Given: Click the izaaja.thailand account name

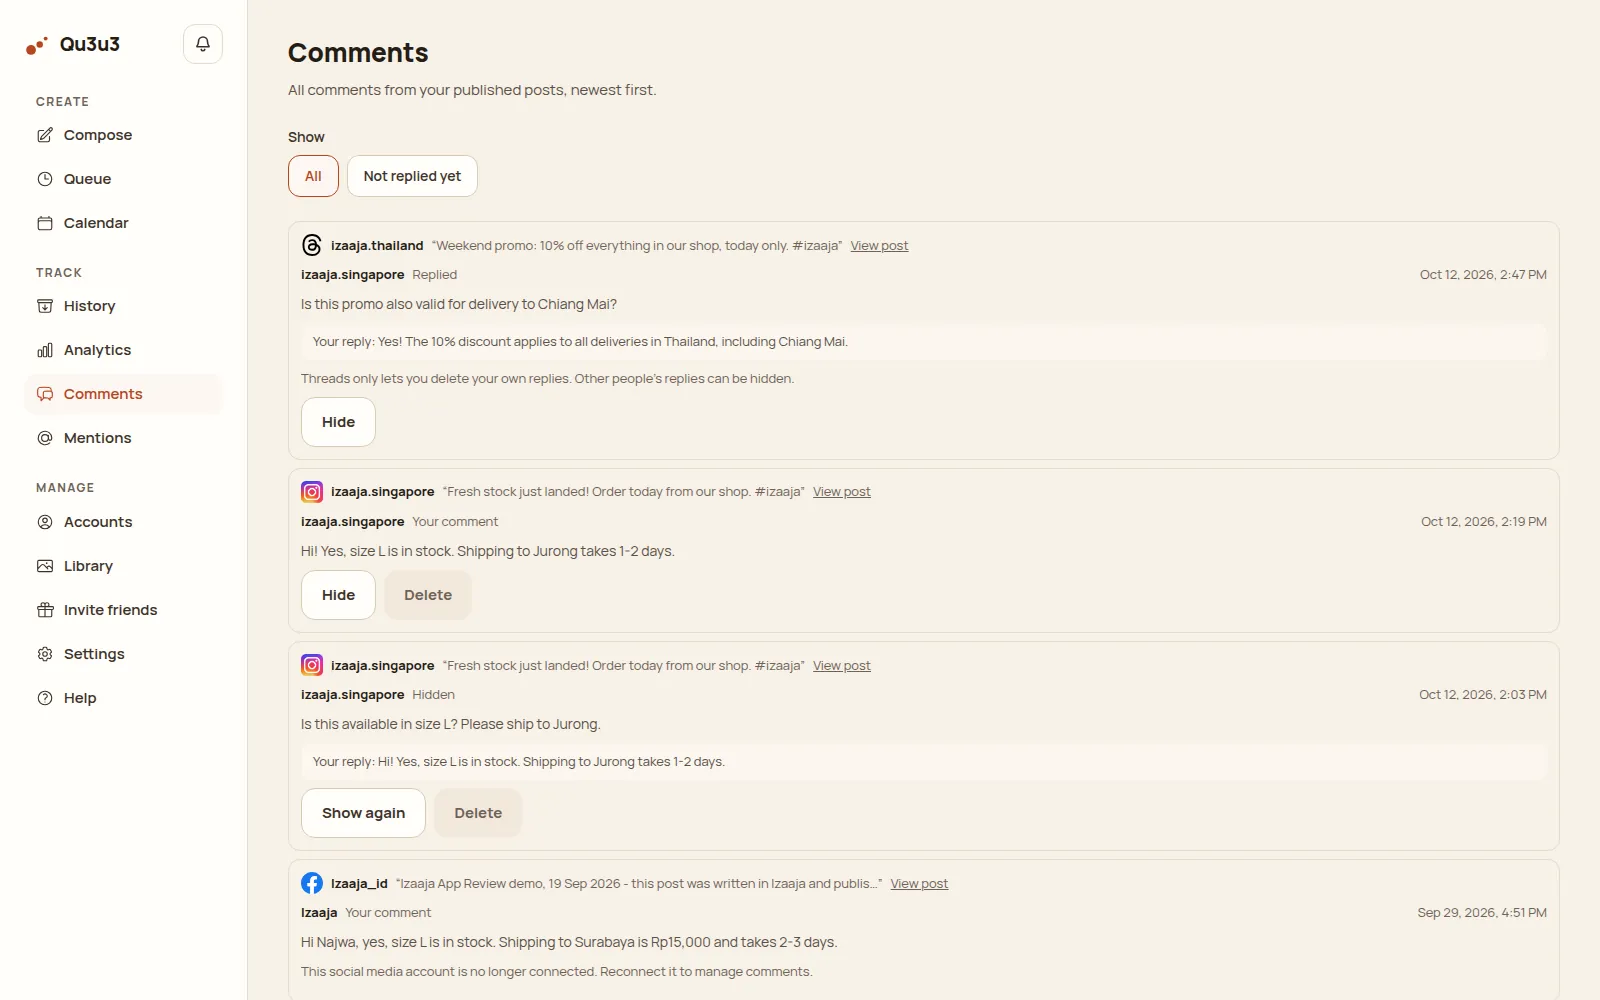Looking at the screenshot, I should tap(377, 246).
